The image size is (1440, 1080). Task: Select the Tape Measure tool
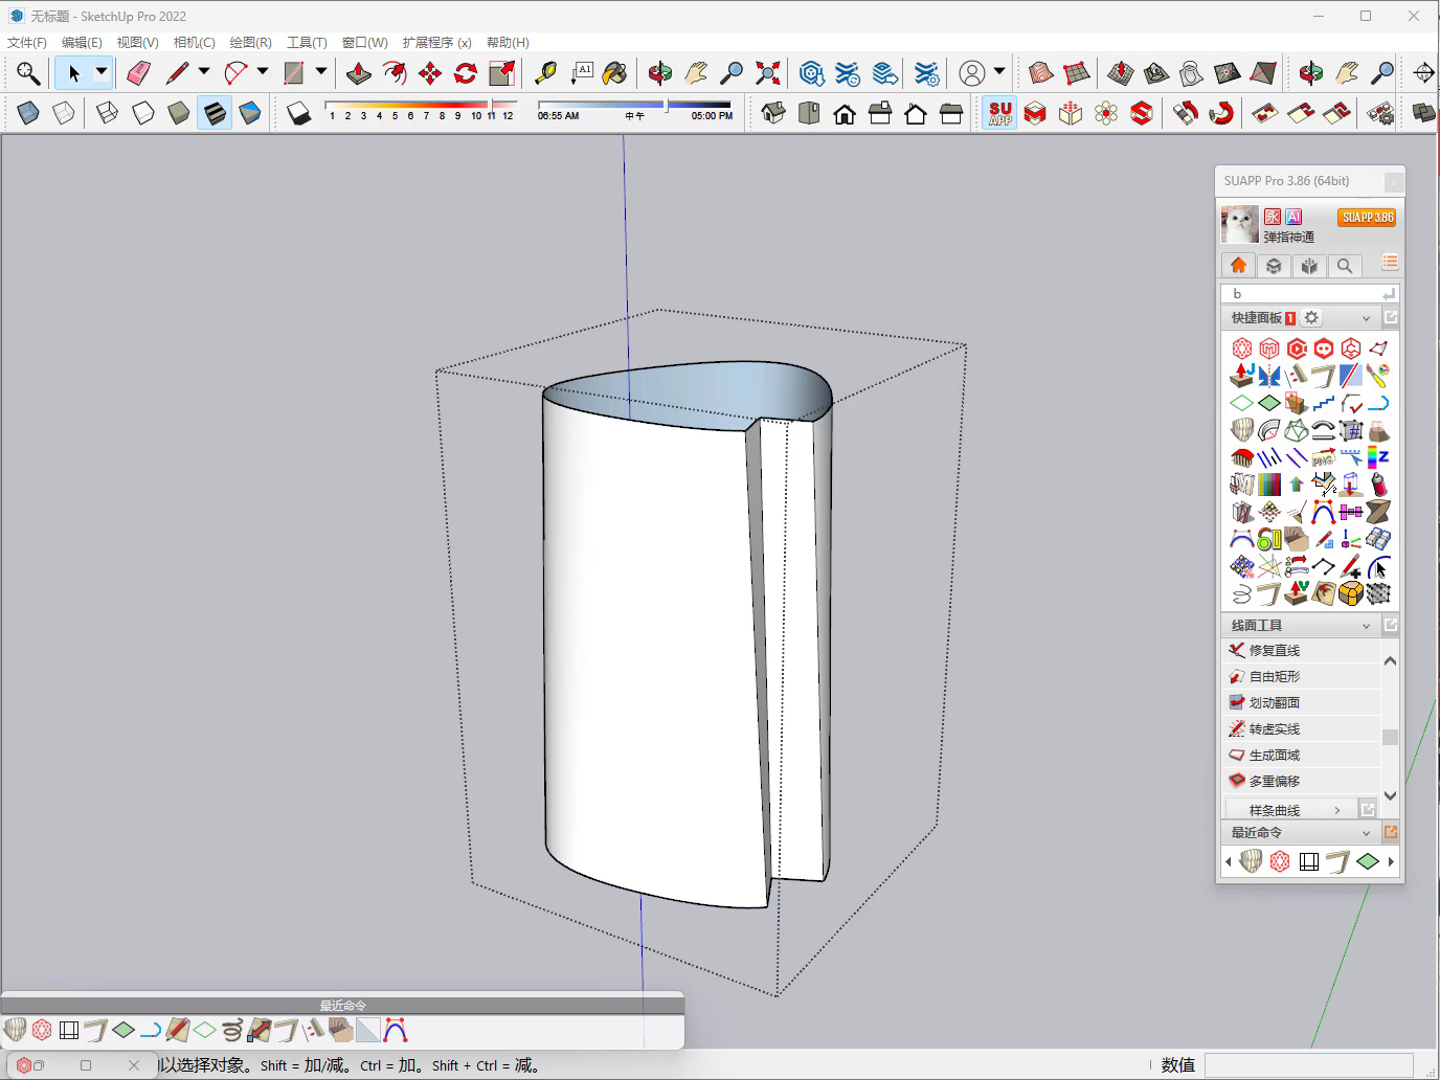tap(545, 73)
